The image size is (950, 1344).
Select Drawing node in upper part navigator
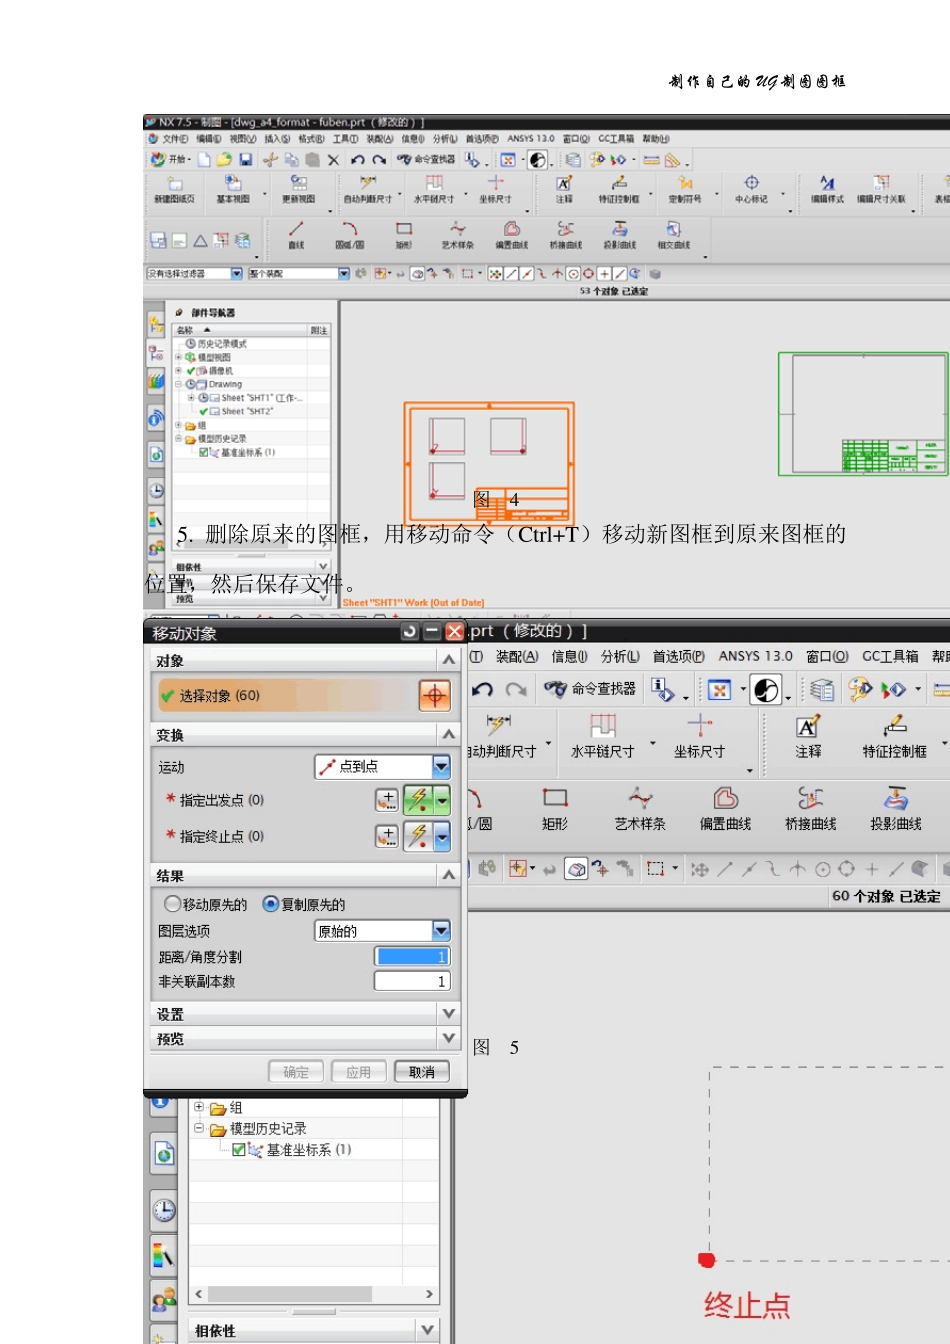tap(225, 384)
